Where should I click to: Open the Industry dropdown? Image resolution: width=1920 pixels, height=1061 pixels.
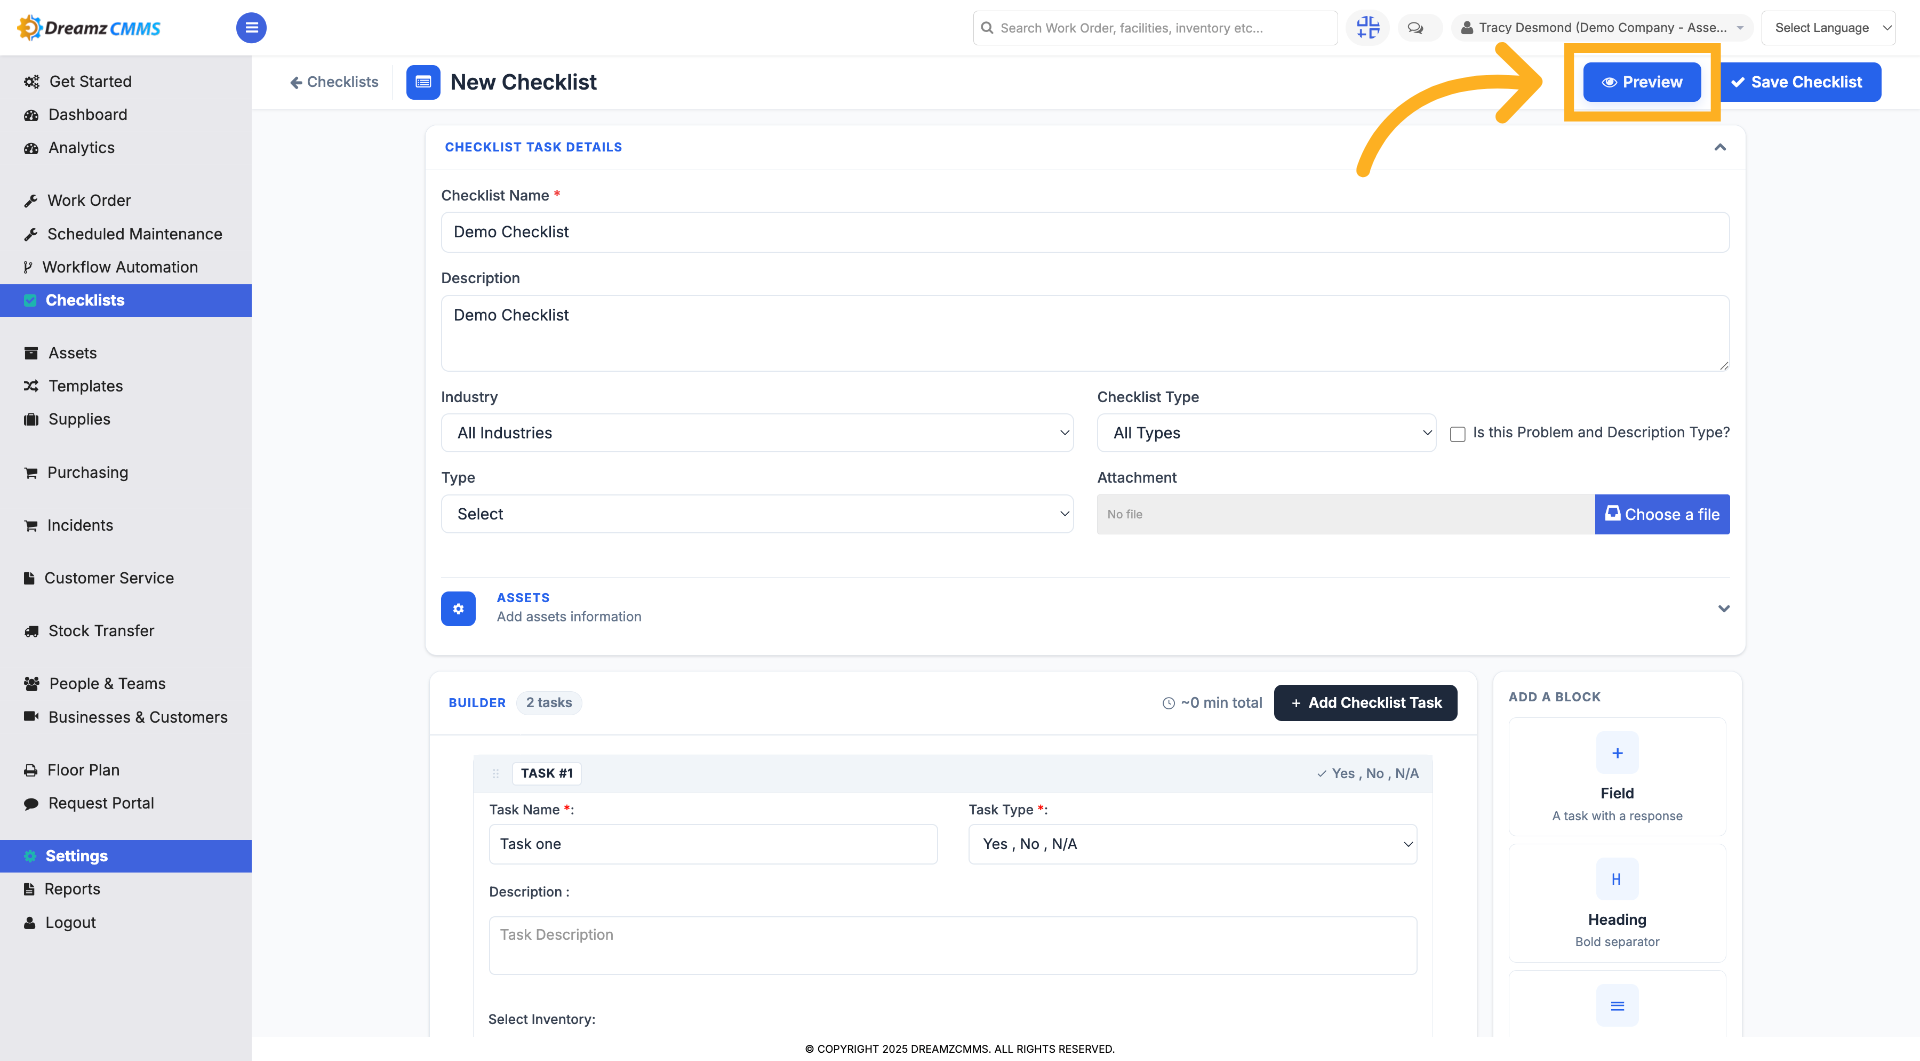pos(757,433)
